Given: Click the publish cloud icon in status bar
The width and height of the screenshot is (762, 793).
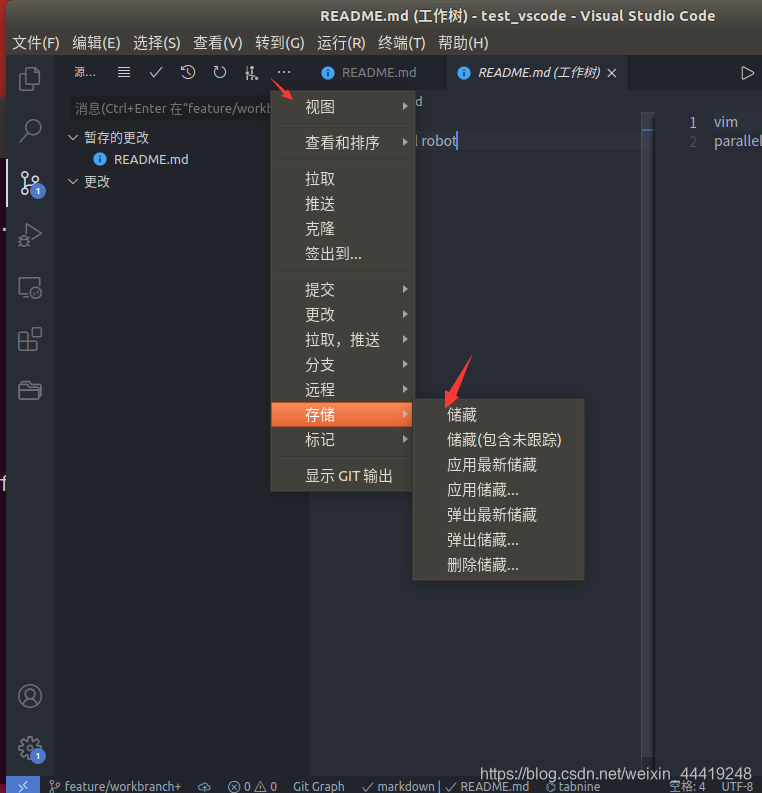Looking at the screenshot, I should tap(204, 786).
